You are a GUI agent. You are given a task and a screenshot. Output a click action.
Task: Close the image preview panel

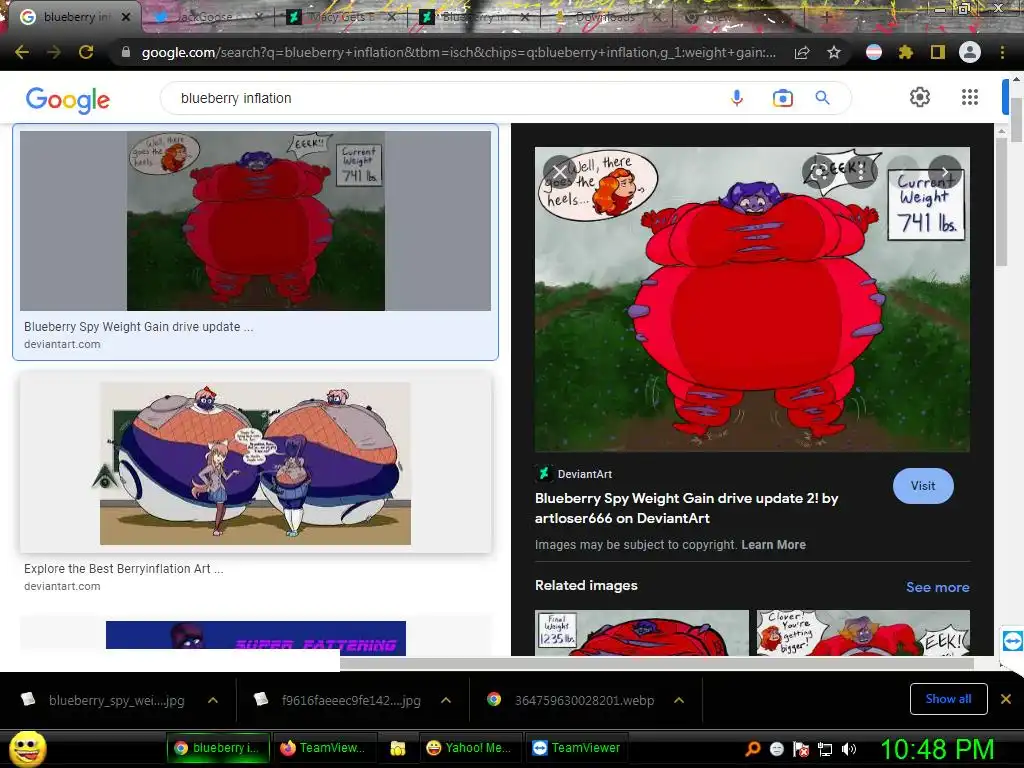tap(560, 172)
